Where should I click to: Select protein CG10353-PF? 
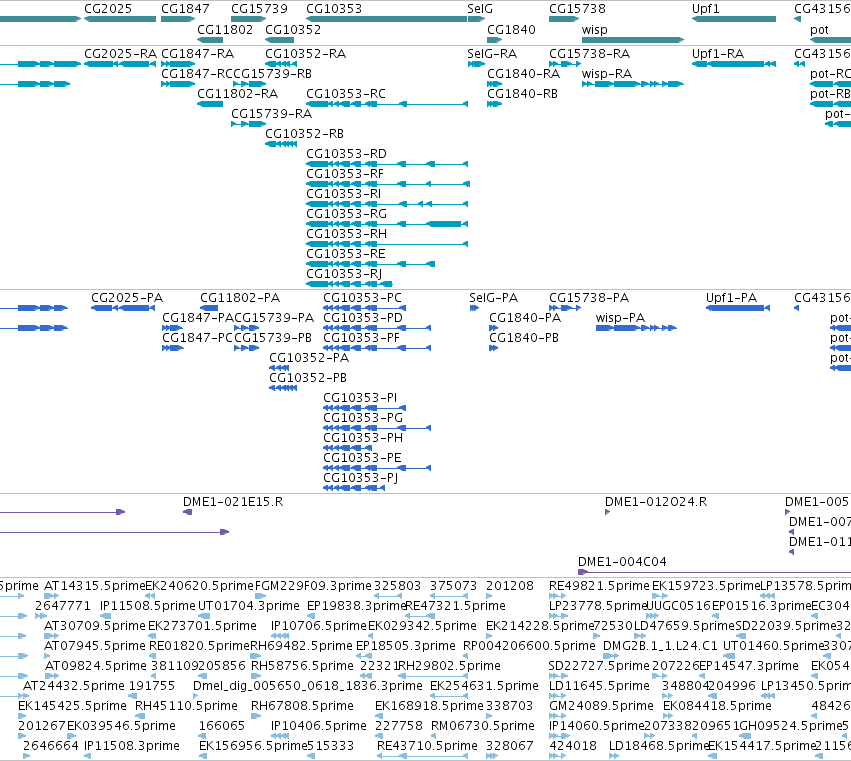point(361,338)
